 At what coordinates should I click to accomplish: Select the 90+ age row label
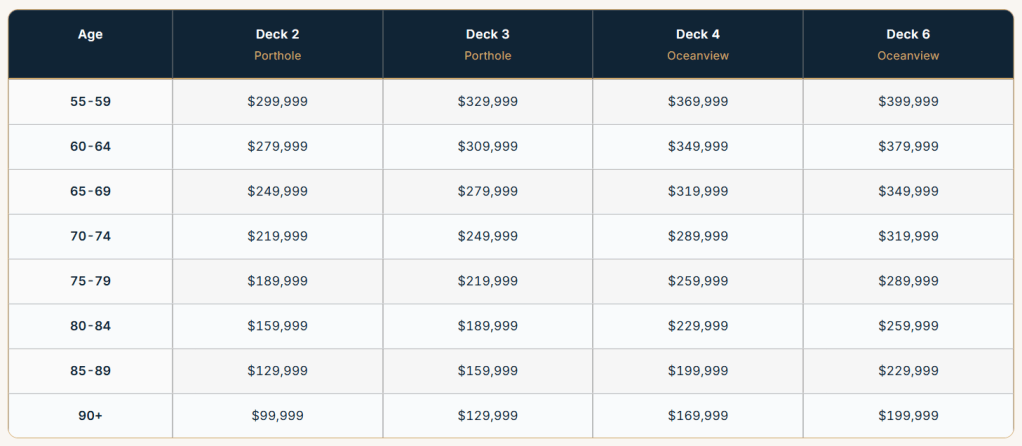90,415
